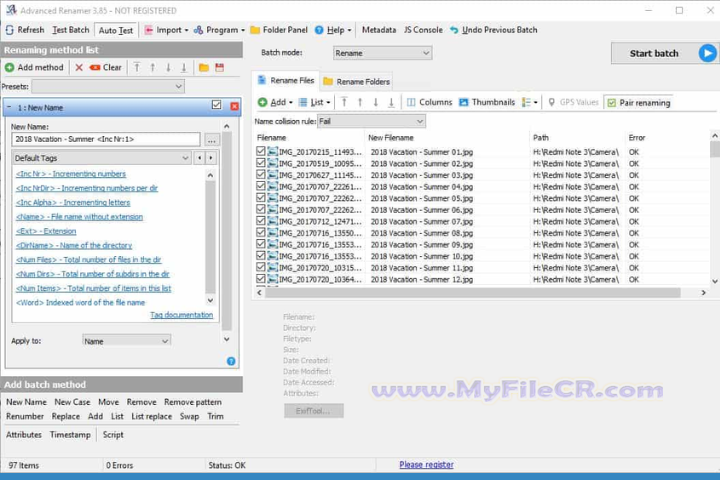Open the JS Console

click(423, 30)
